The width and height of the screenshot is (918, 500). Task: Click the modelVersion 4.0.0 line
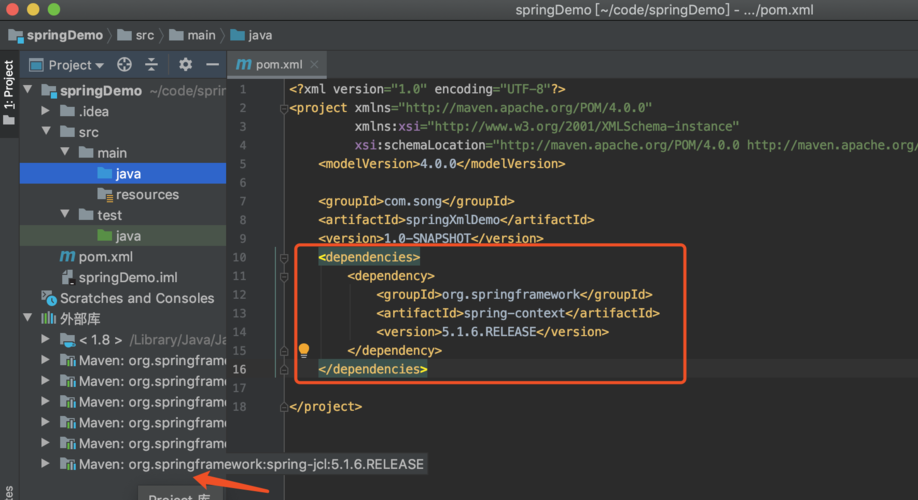pyautogui.click(x=441, y=163)
